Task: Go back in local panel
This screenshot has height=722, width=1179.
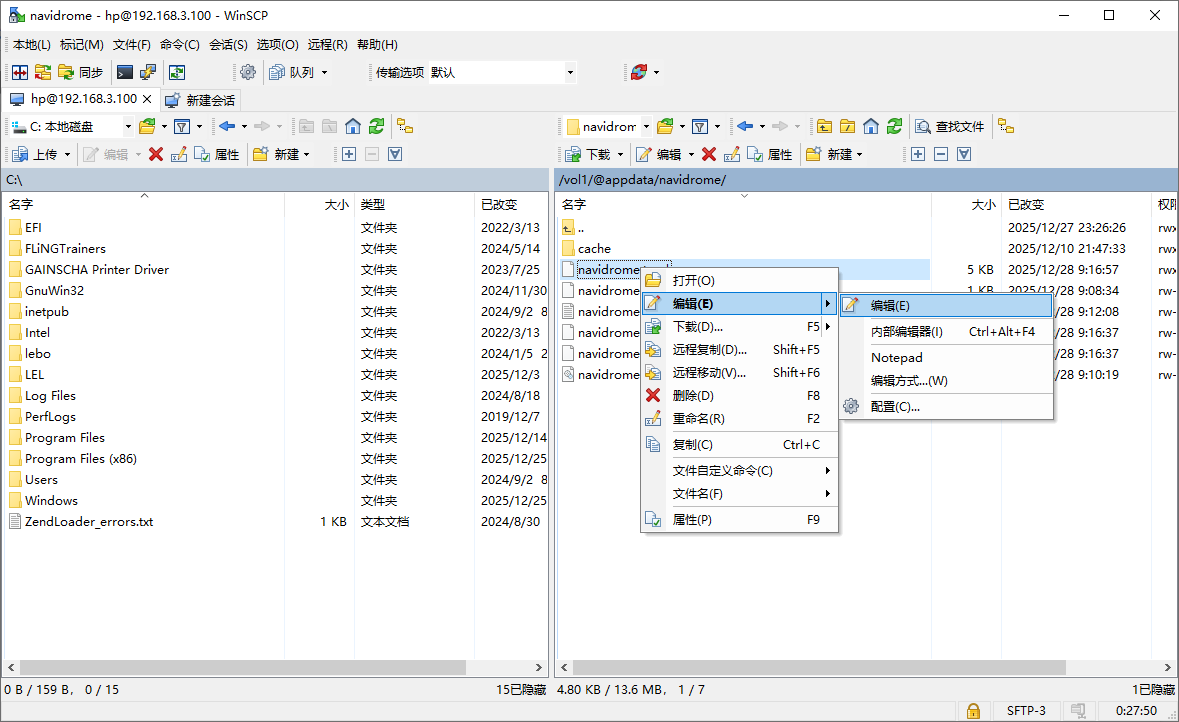Action: tap(227, 126)
